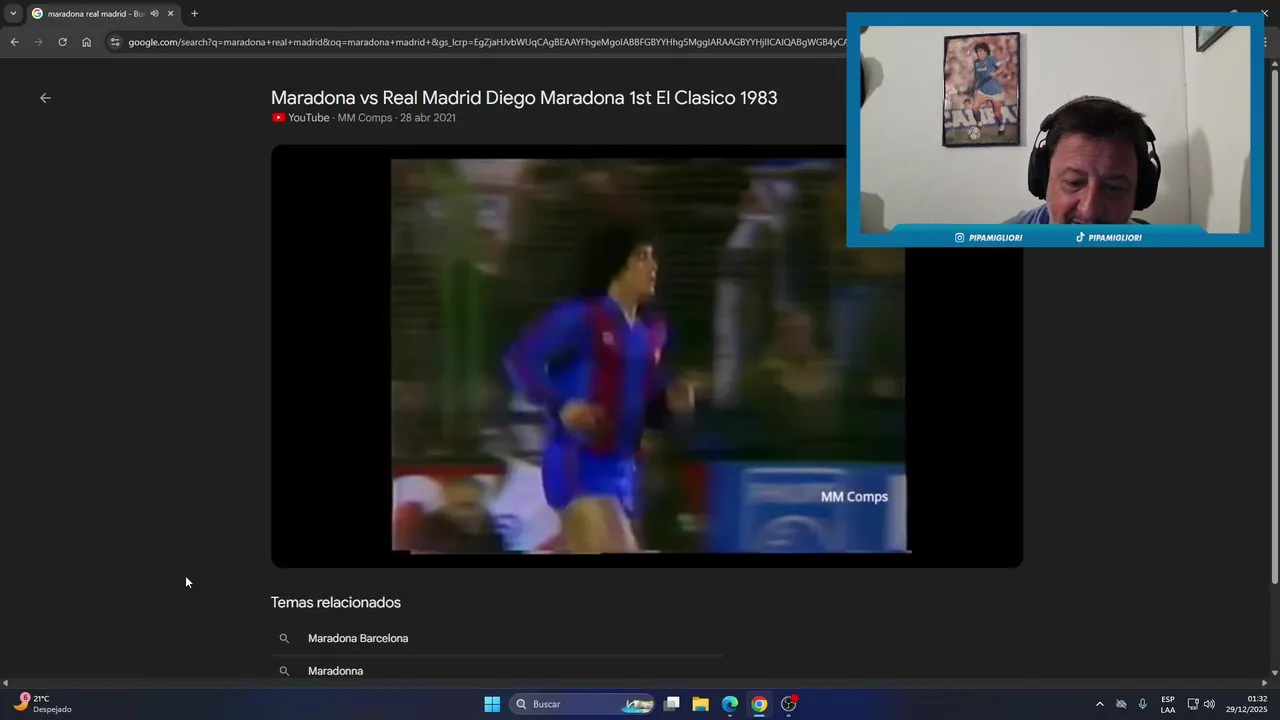Open a new browser tab
This screenshot has width=1280, height=720.
coord(194,14)
